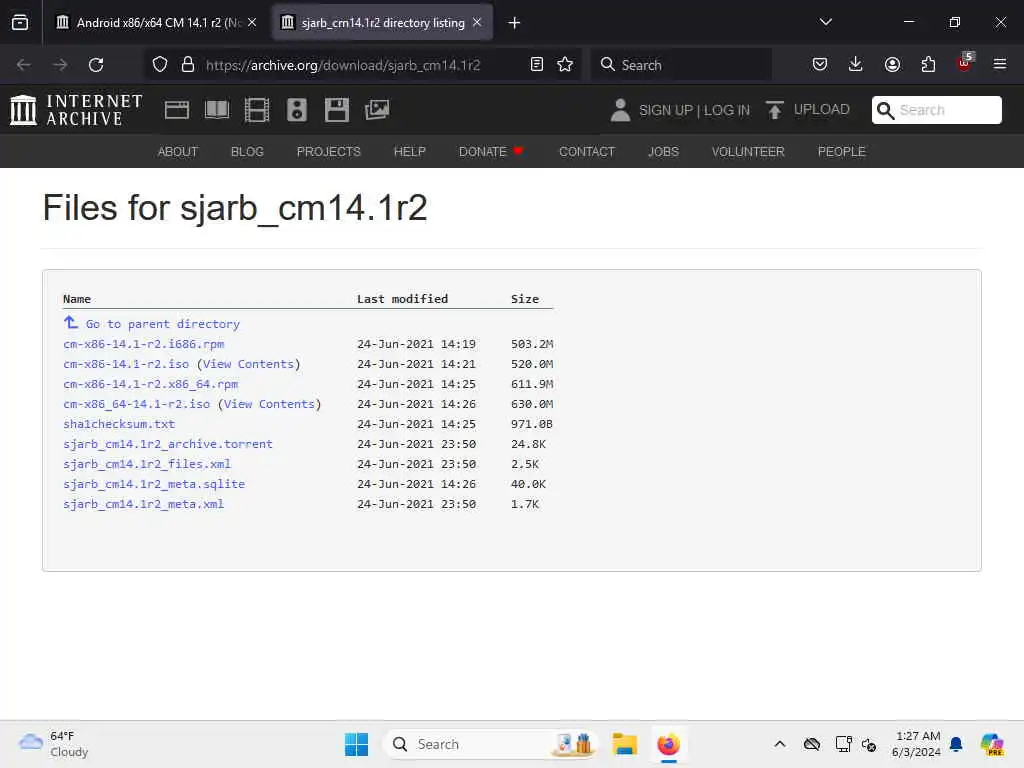
Task: Click the Windows taskbar Search box
Action: (x=490, y=744)
